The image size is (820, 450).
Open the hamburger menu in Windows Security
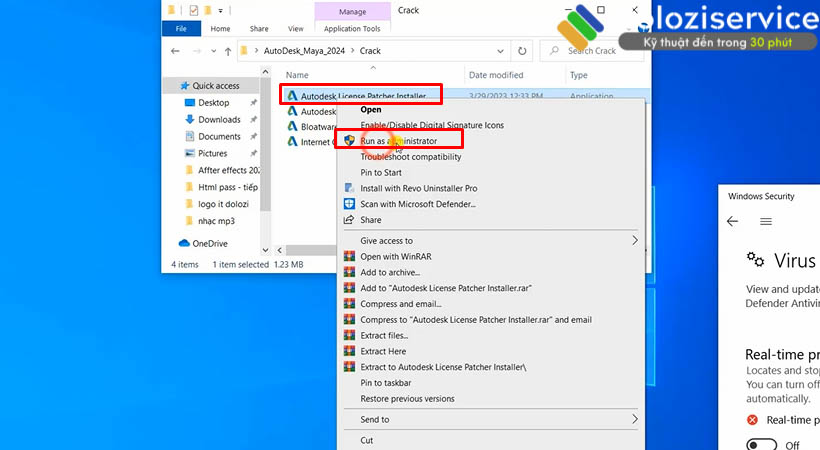tap(766, 221)
